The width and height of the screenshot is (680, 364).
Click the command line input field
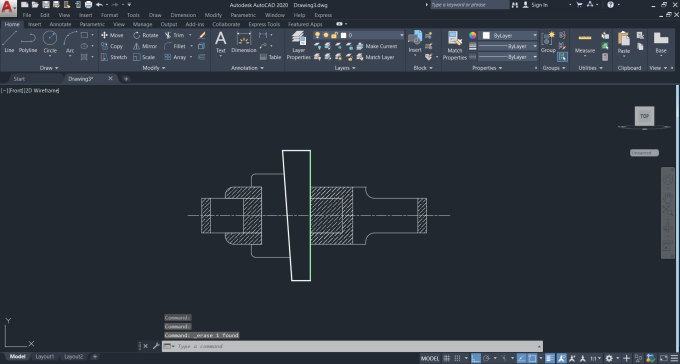click(356, 346)
